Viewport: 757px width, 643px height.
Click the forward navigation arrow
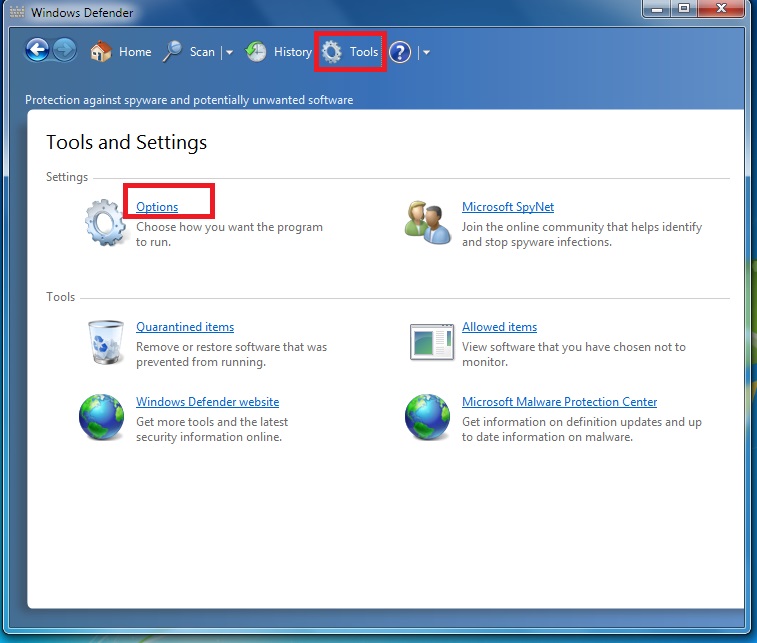[x=64, y=50]
